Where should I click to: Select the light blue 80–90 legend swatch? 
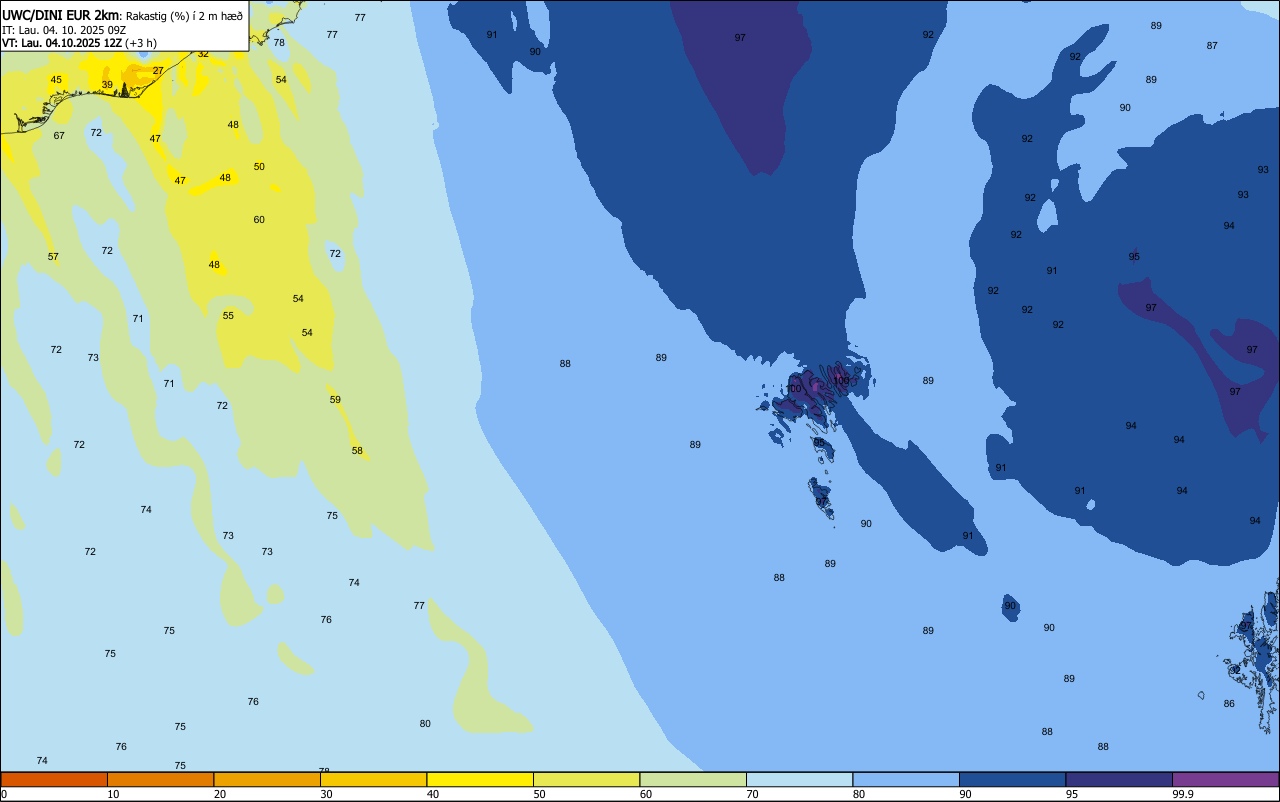click(x=906, y=779)
